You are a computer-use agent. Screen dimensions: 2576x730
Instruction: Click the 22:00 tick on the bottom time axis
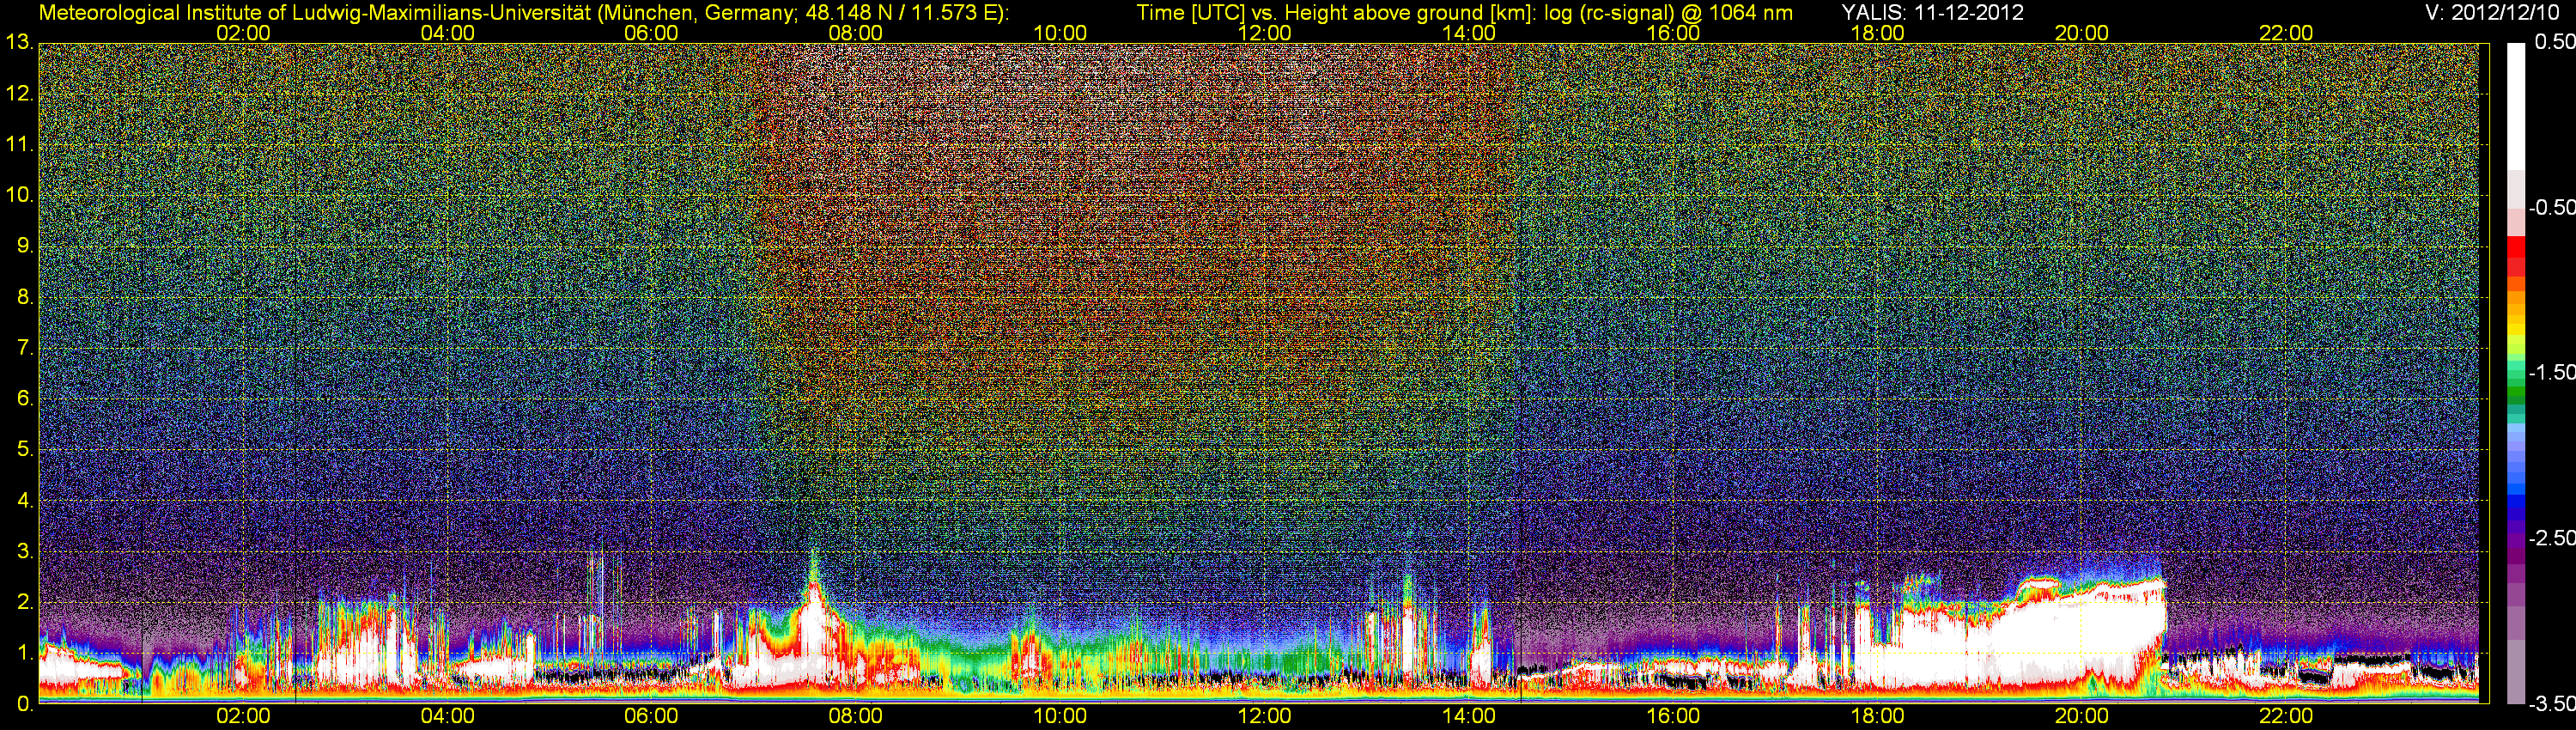pyautogui.click(x=2286, y=716)
